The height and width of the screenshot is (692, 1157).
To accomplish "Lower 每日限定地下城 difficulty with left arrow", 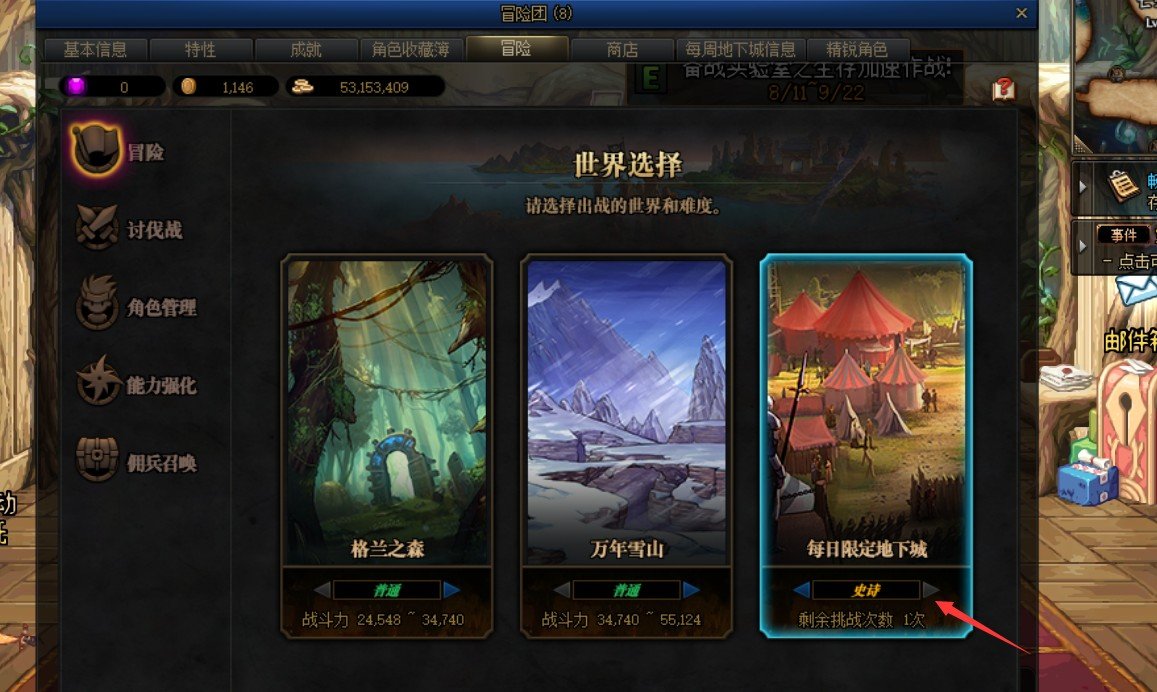I will click(x=801, y=589).
